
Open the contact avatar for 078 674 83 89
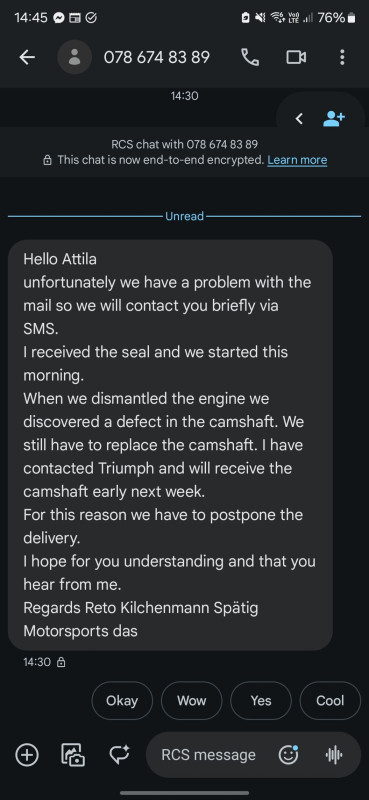(75, 57)
